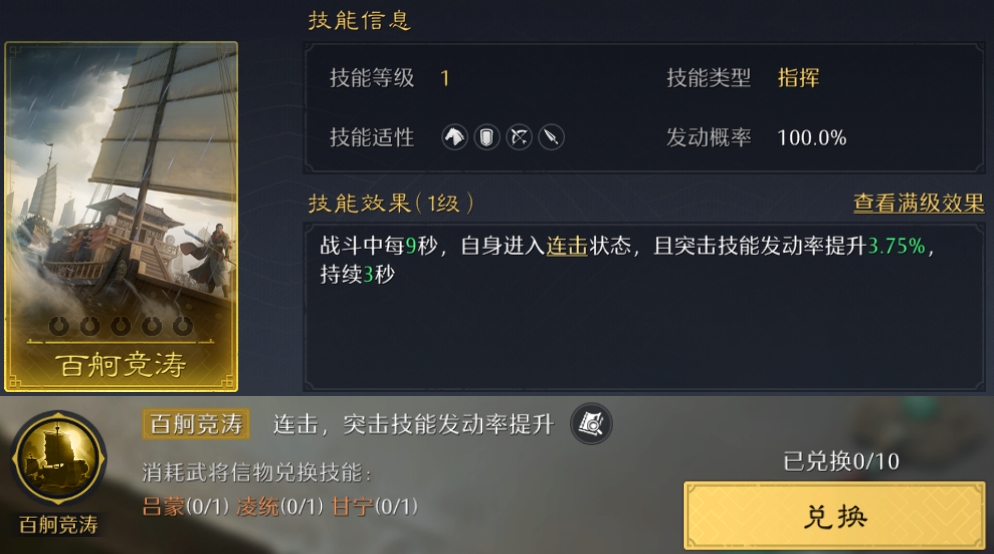Click the archer bow aptitude icon
This screenshot has height=554, width=994.
[x=519, y=137]
